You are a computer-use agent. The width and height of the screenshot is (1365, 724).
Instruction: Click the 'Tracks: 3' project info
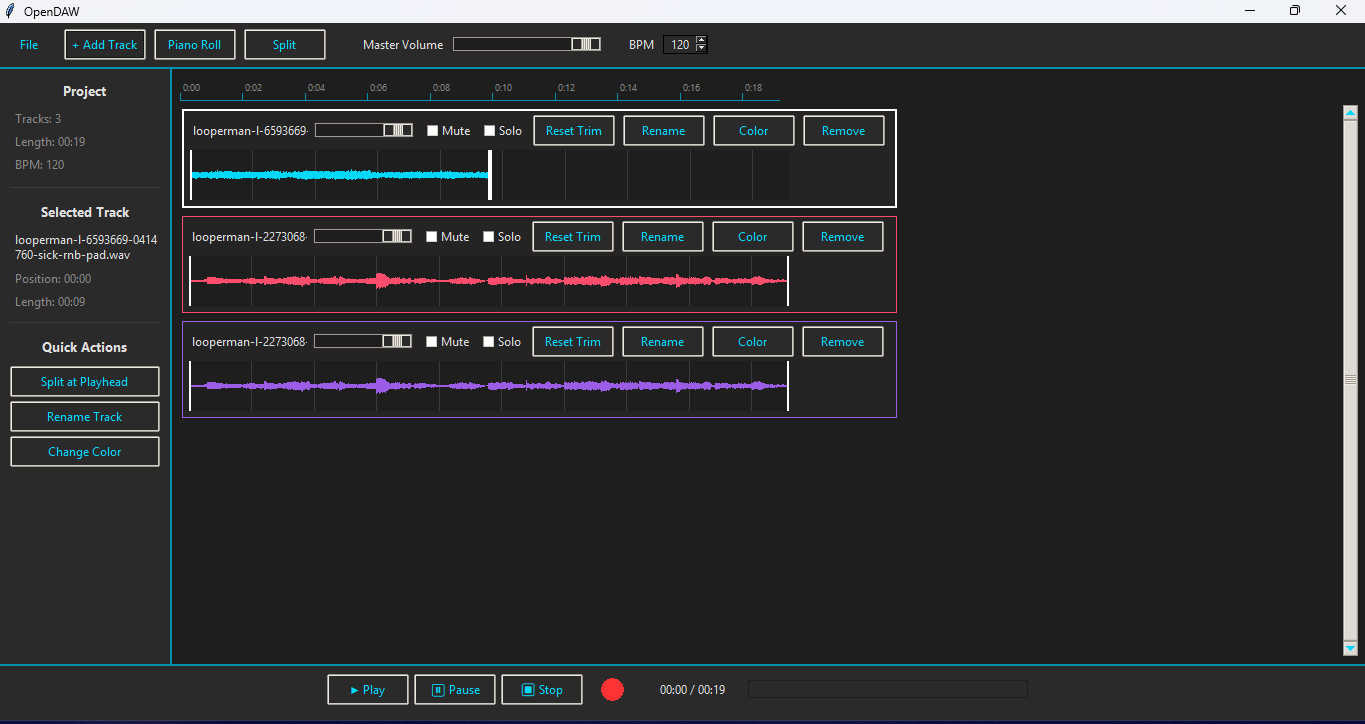tap(38, 119)
